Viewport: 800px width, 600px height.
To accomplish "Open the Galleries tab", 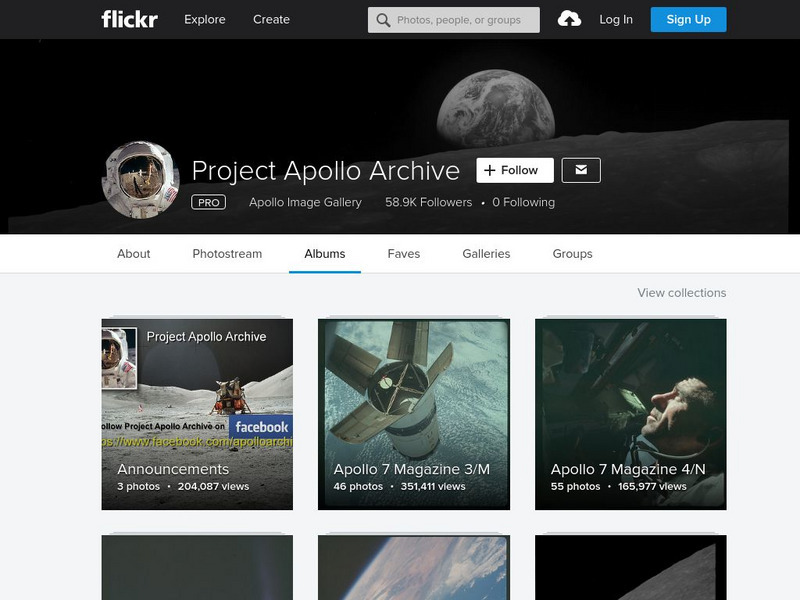I will coord(486,254).
